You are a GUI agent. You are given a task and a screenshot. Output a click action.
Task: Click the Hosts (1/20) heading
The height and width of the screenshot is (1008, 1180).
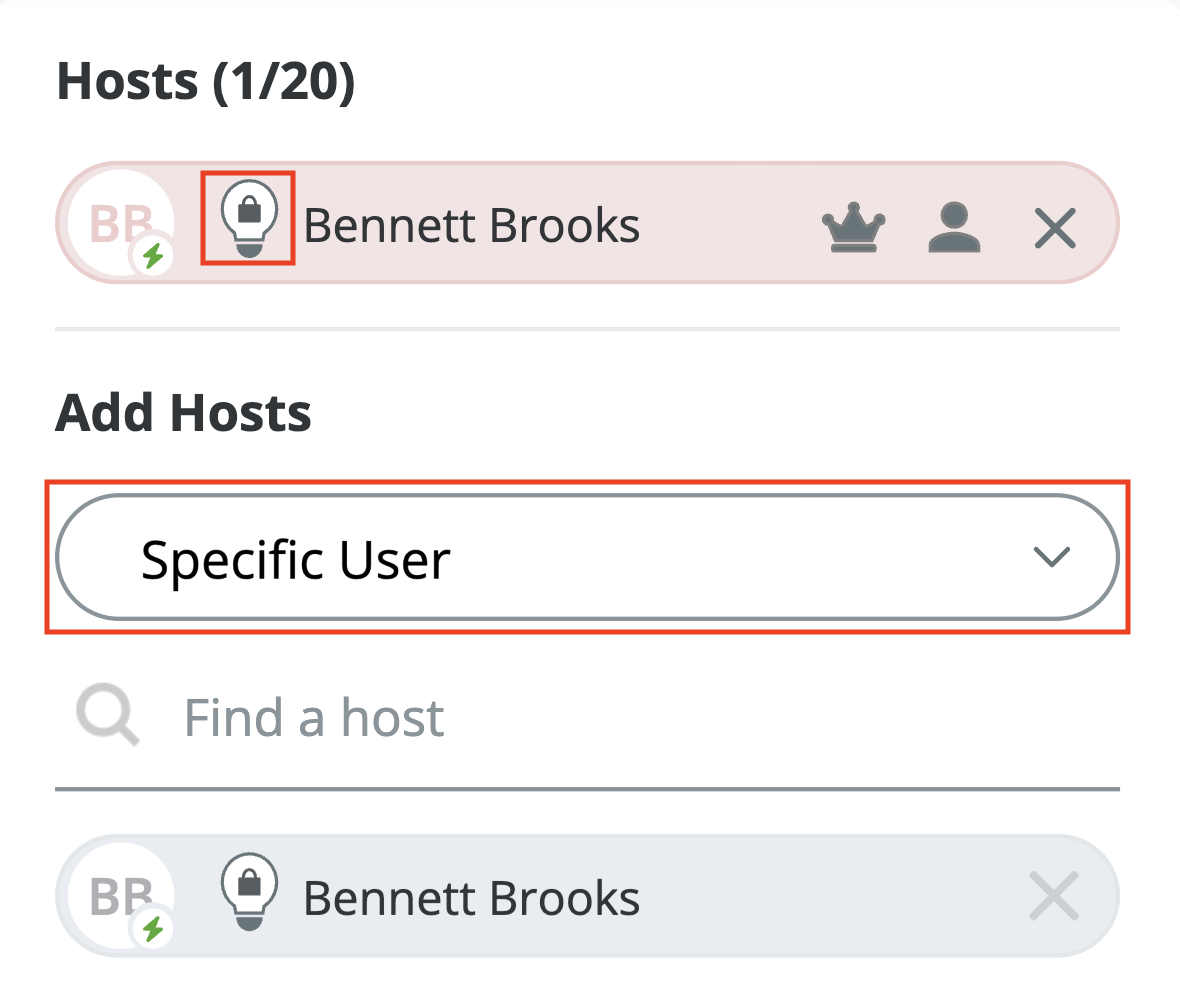pos(206,82)
